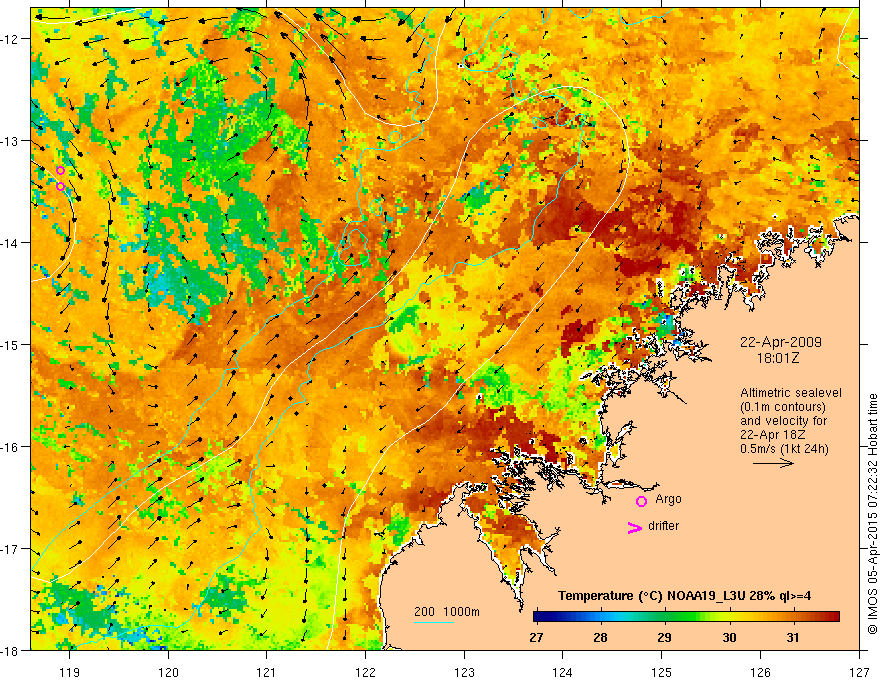Viewport: 880px width, 680px height.
Task: Click the '(0.1m contours)' caption line
Action: coord(783,407)
